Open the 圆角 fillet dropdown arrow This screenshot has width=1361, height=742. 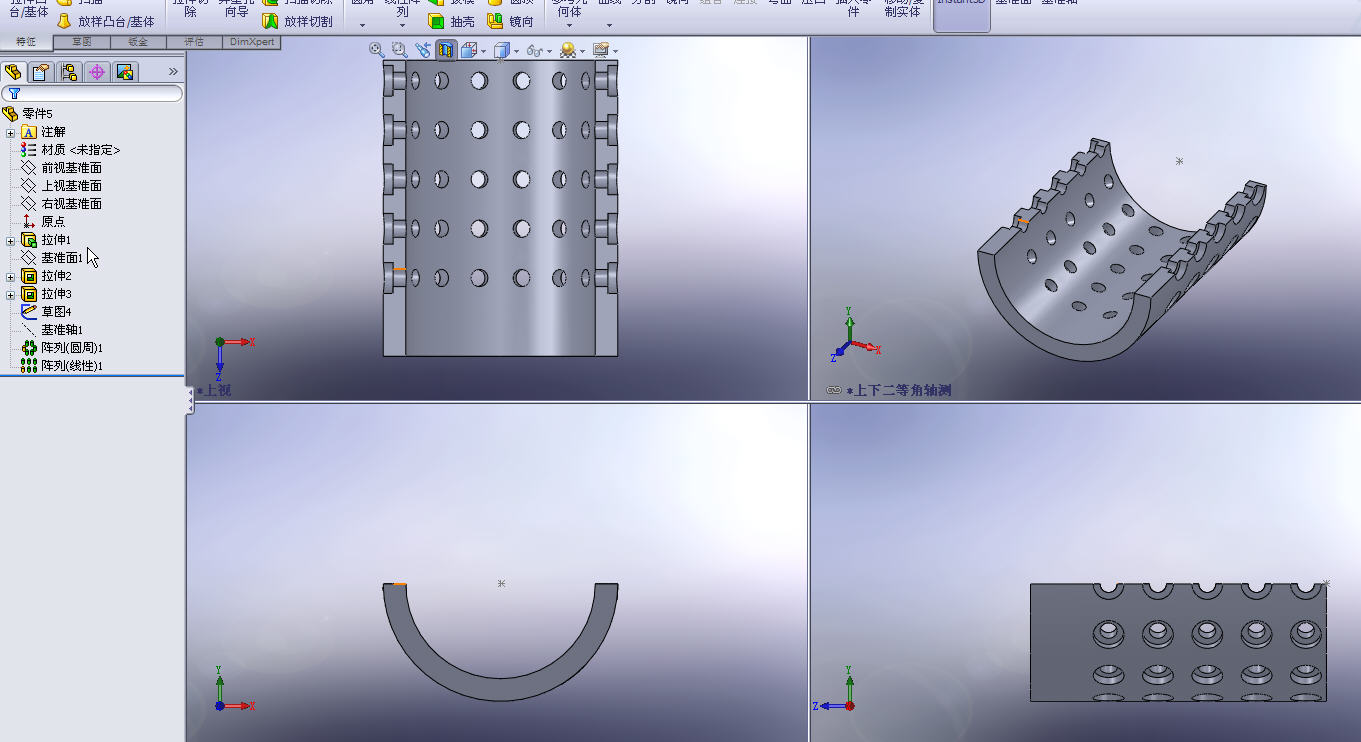(x=362, y=25)
